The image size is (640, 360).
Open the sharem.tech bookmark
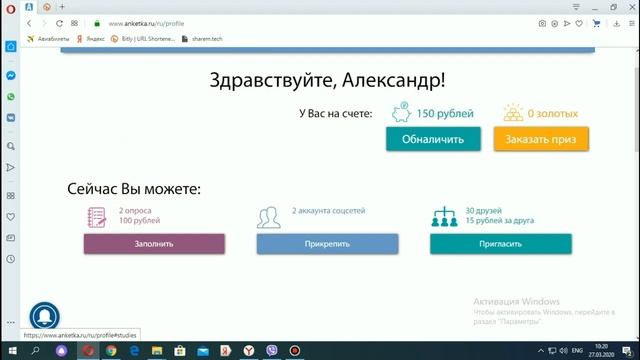202,39
